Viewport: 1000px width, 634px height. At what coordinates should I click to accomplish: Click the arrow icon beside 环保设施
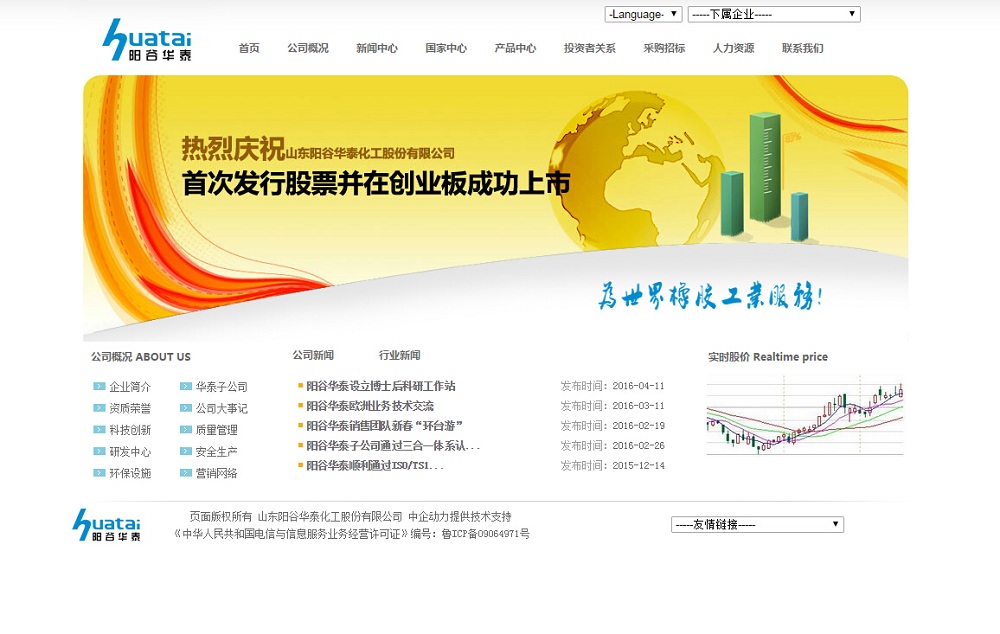tap(99, 473)
